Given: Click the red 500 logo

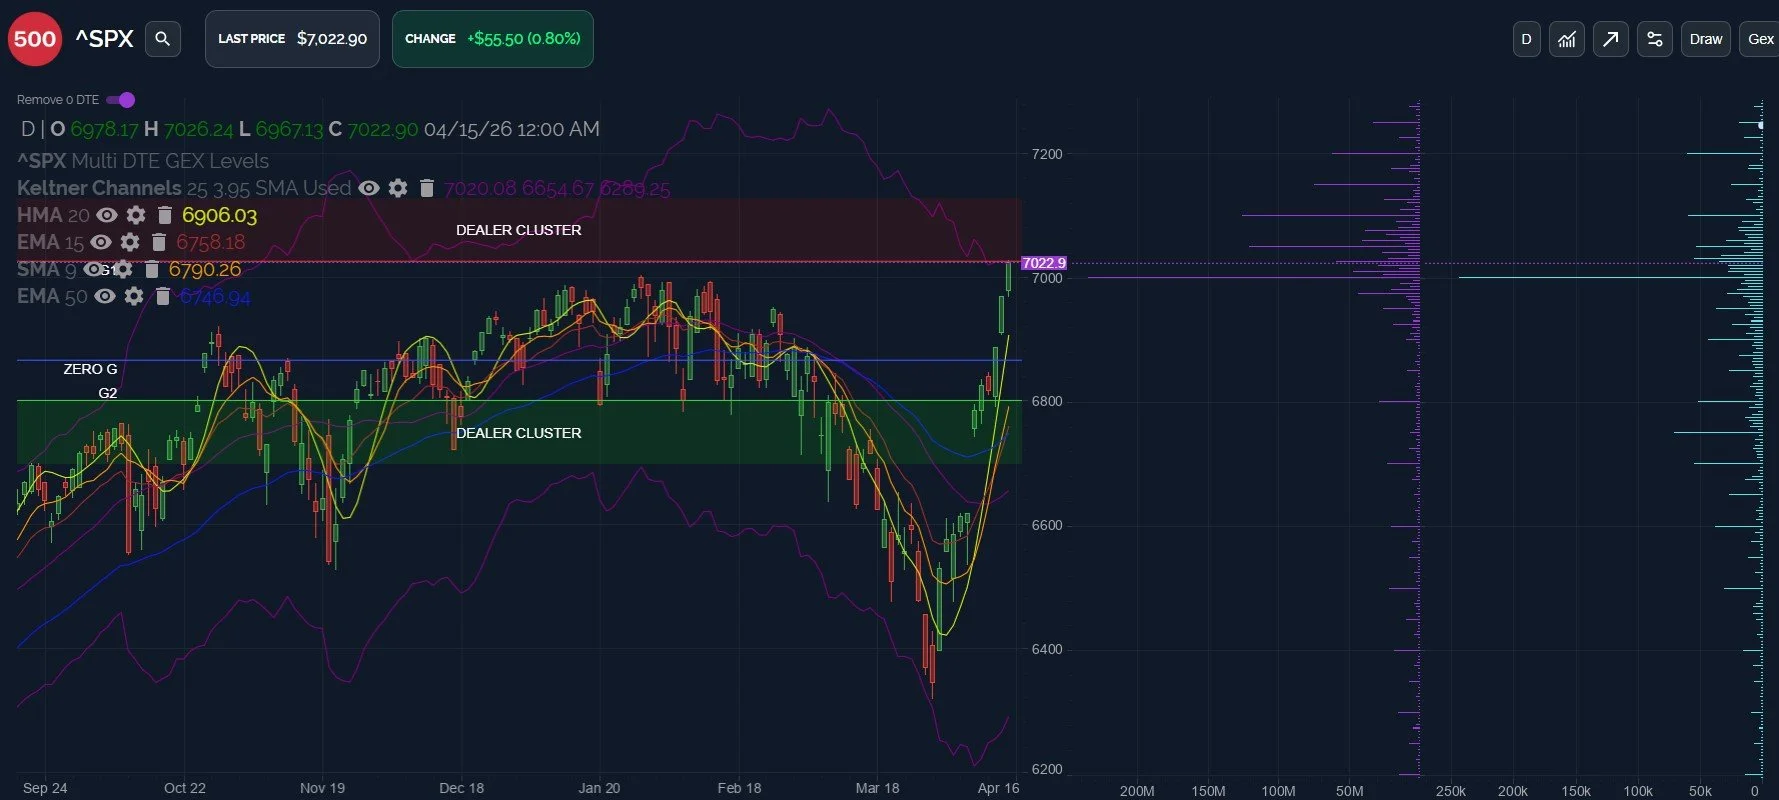Looking at the screenshot, I should click(x=35, y=39).
